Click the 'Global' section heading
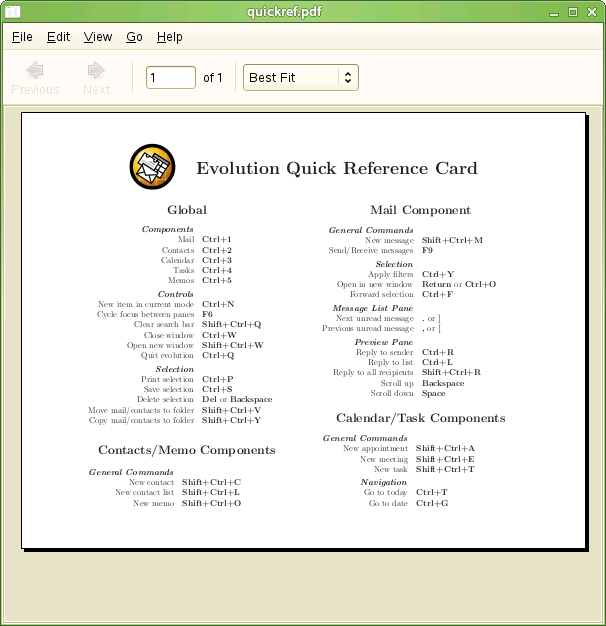This screenshot has width=606, height=626. [187, 210]
